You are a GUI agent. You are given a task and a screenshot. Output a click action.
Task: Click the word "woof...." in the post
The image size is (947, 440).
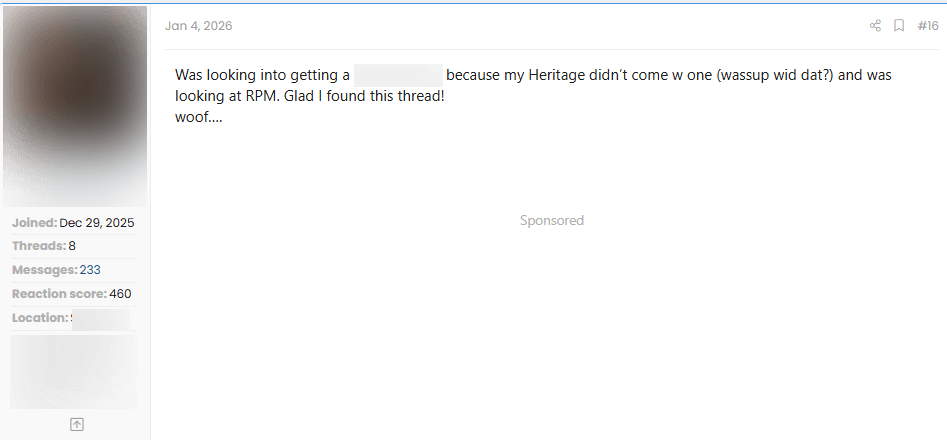click(x=198, y=117)
